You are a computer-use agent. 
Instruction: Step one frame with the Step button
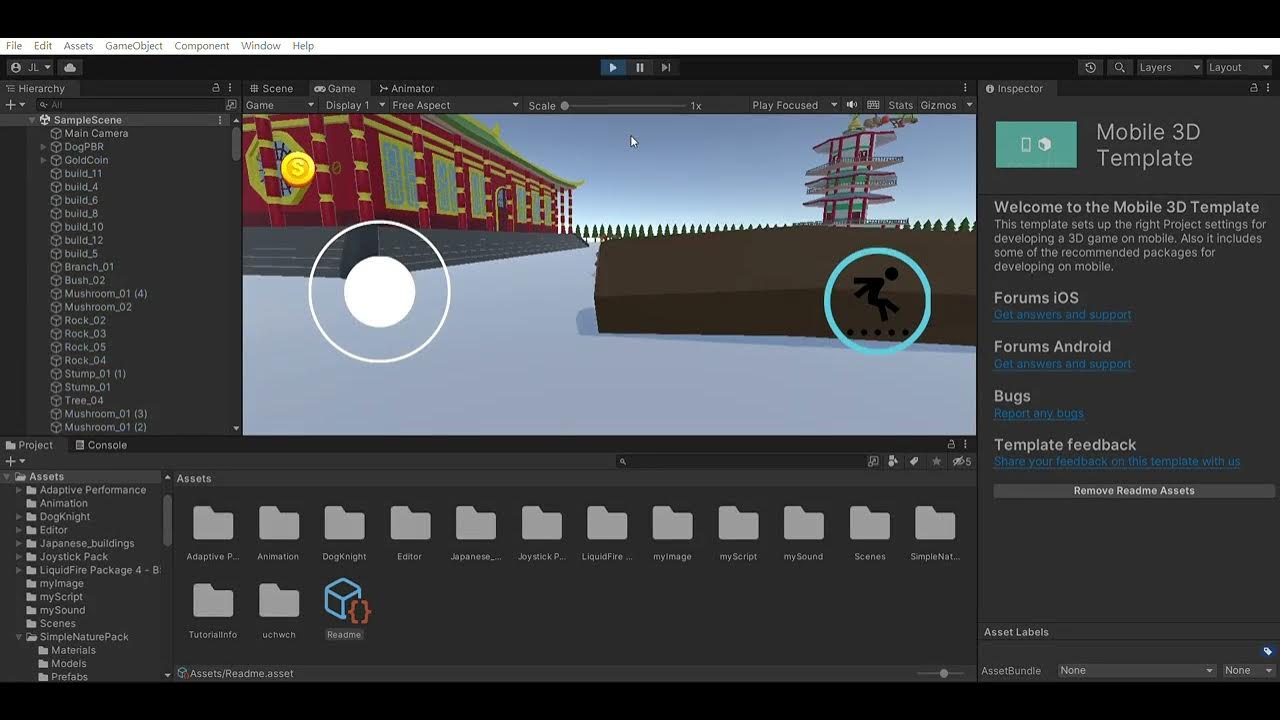(666, 67)
